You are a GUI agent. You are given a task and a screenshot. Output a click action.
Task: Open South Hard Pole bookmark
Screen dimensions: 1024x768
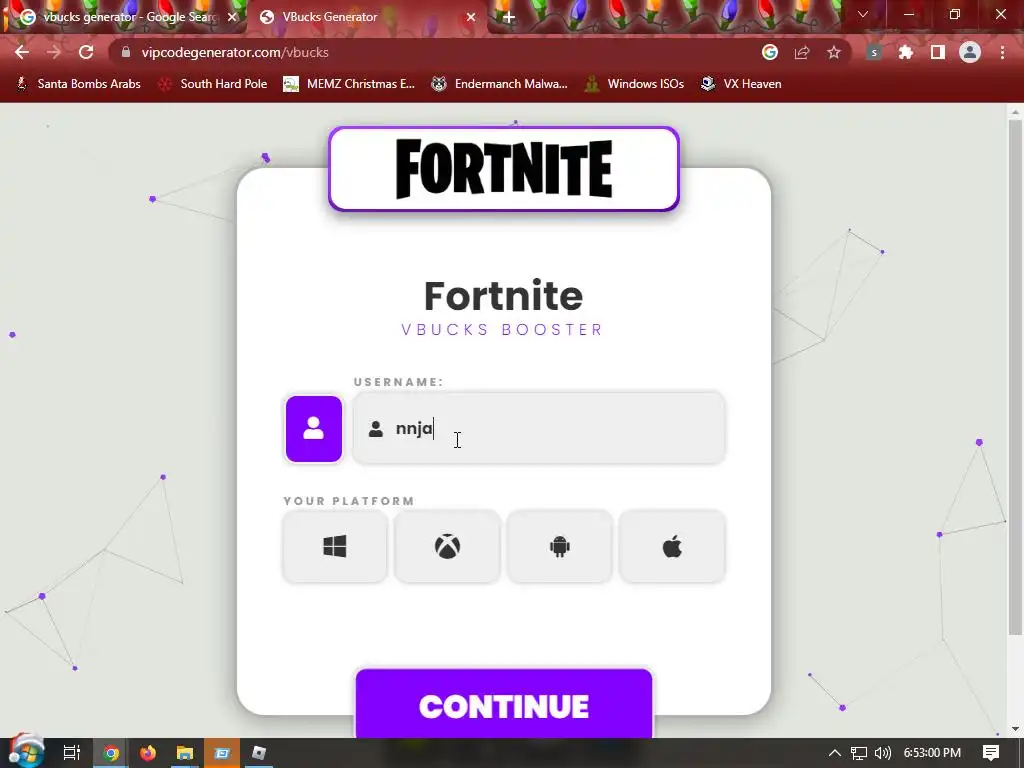click(x=213, y=84)
